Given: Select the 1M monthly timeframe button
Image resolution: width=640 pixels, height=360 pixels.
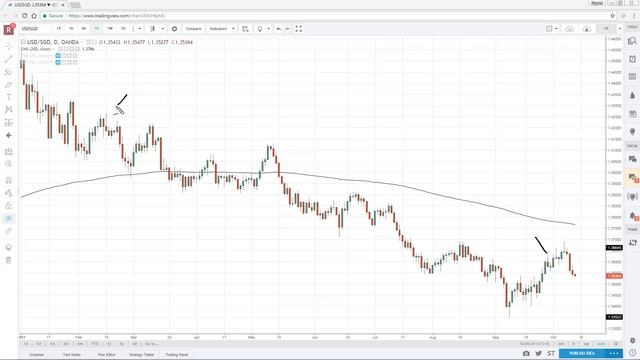Looking at the screenshot, I should pos(123,29).
